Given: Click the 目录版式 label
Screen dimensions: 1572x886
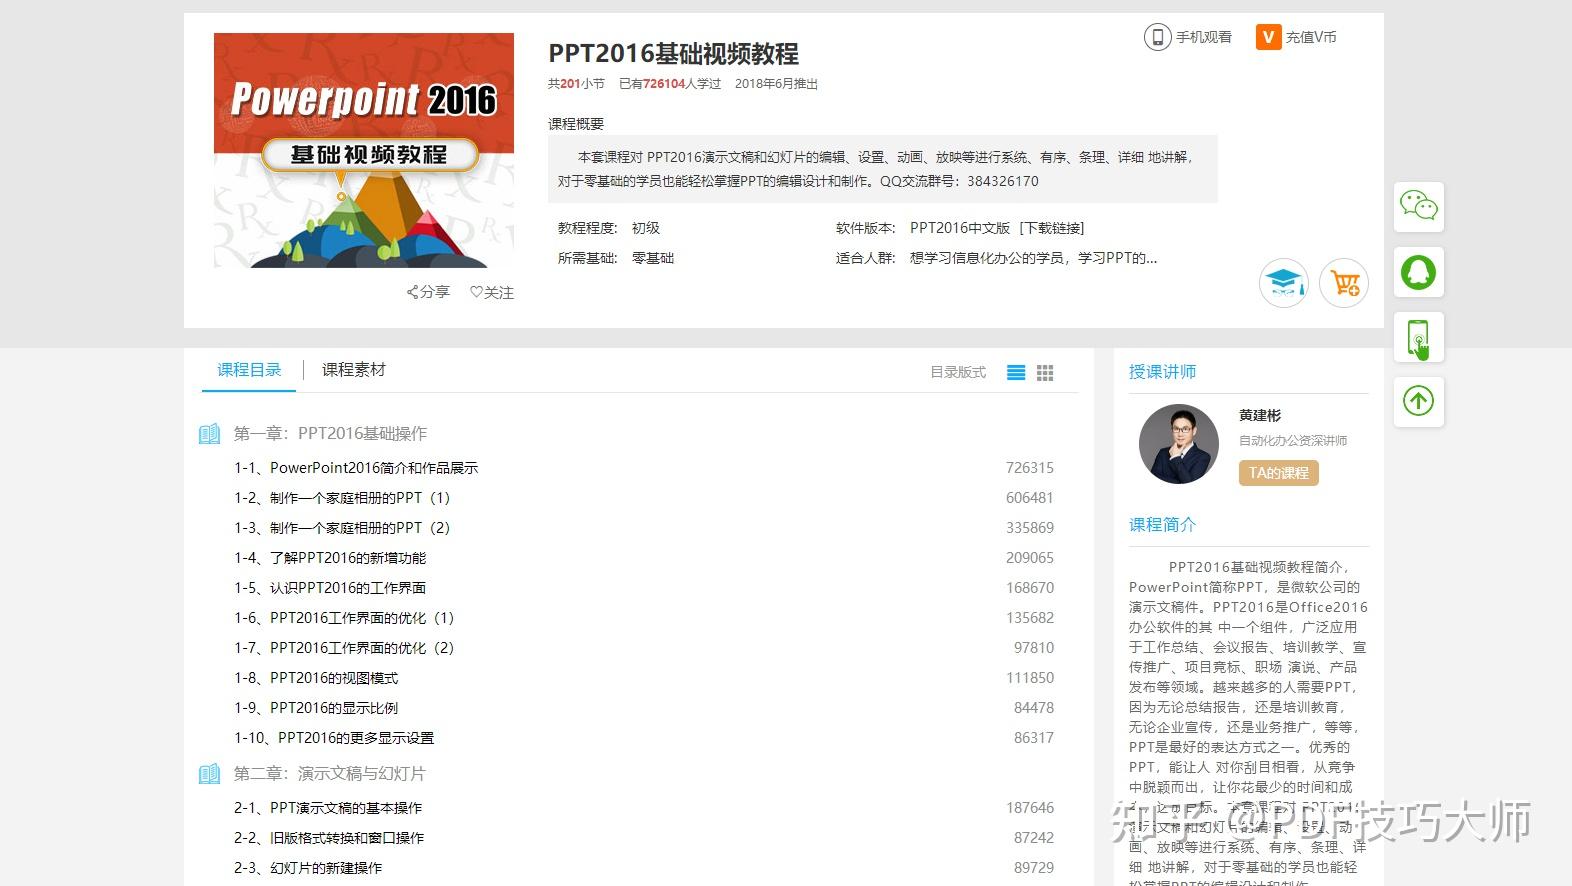Looking at the screenshot, I should click(x=958, y=372).
